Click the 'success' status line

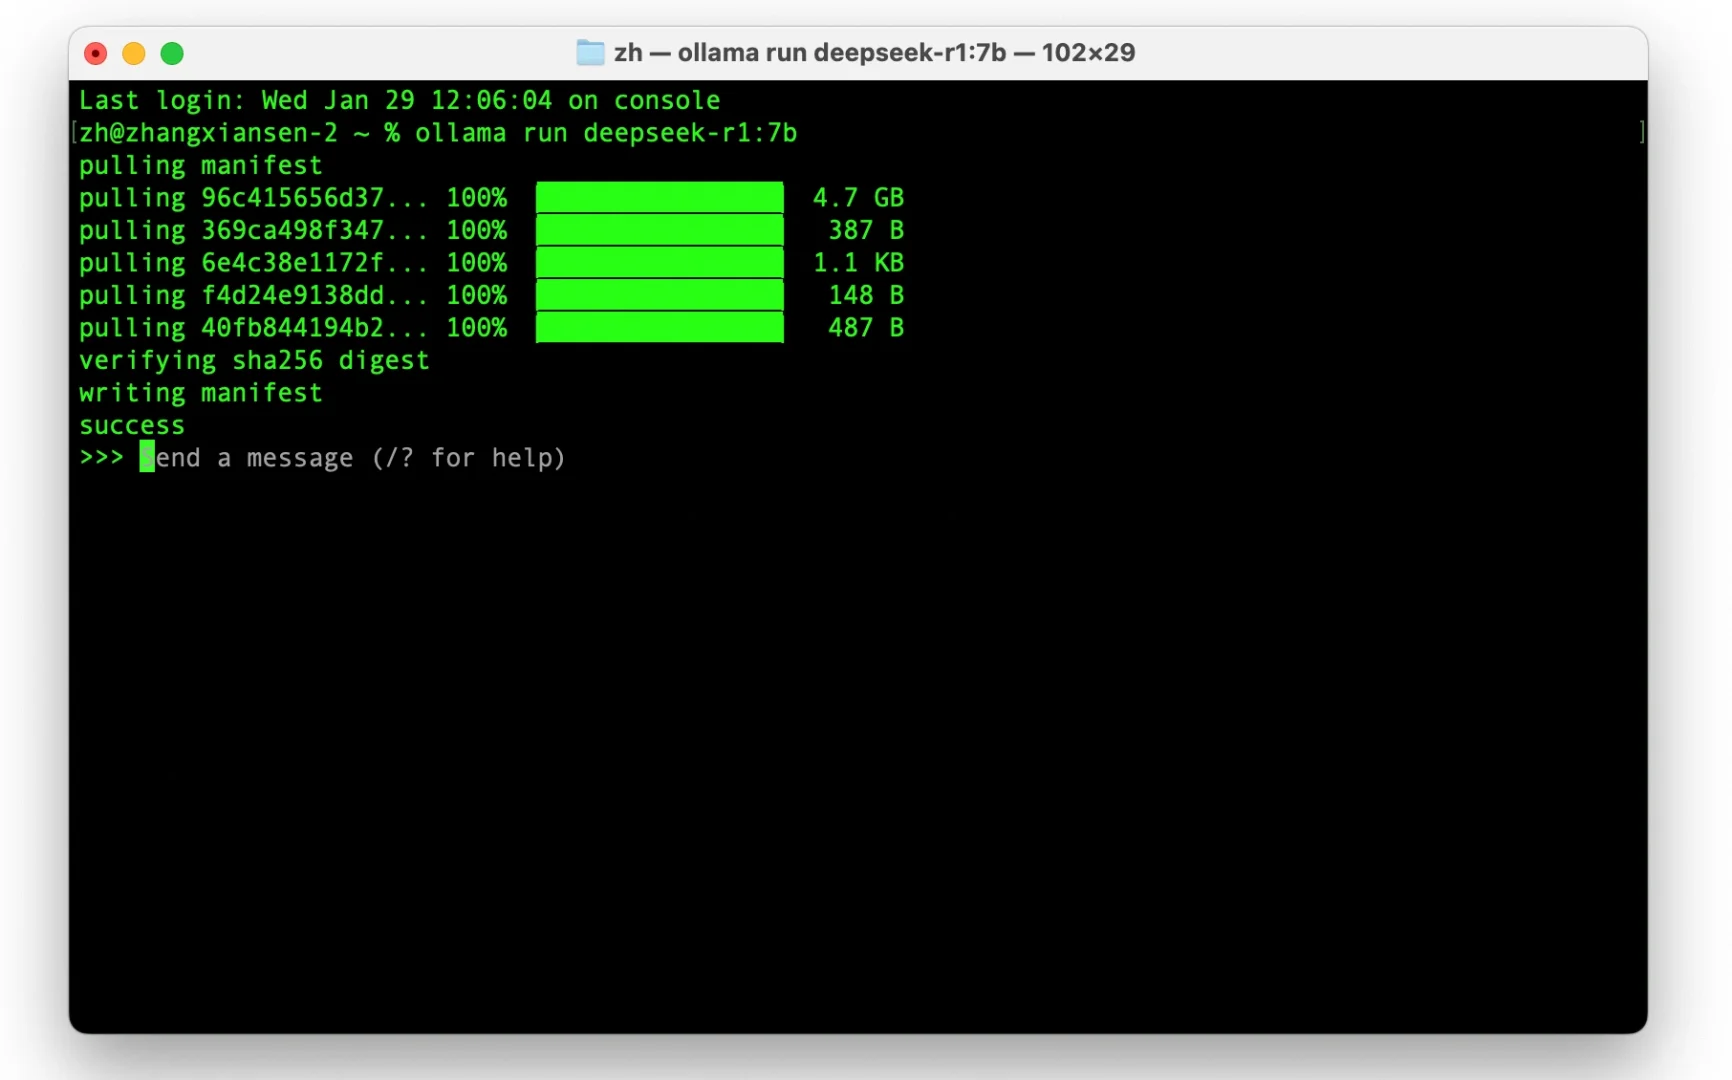coord(132,426)
